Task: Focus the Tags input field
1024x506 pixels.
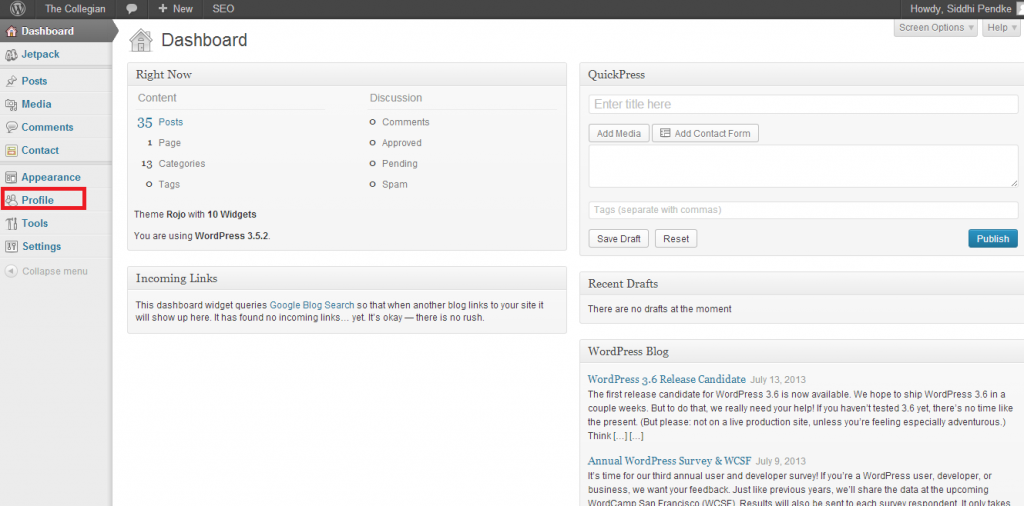Action: point(803,210)
